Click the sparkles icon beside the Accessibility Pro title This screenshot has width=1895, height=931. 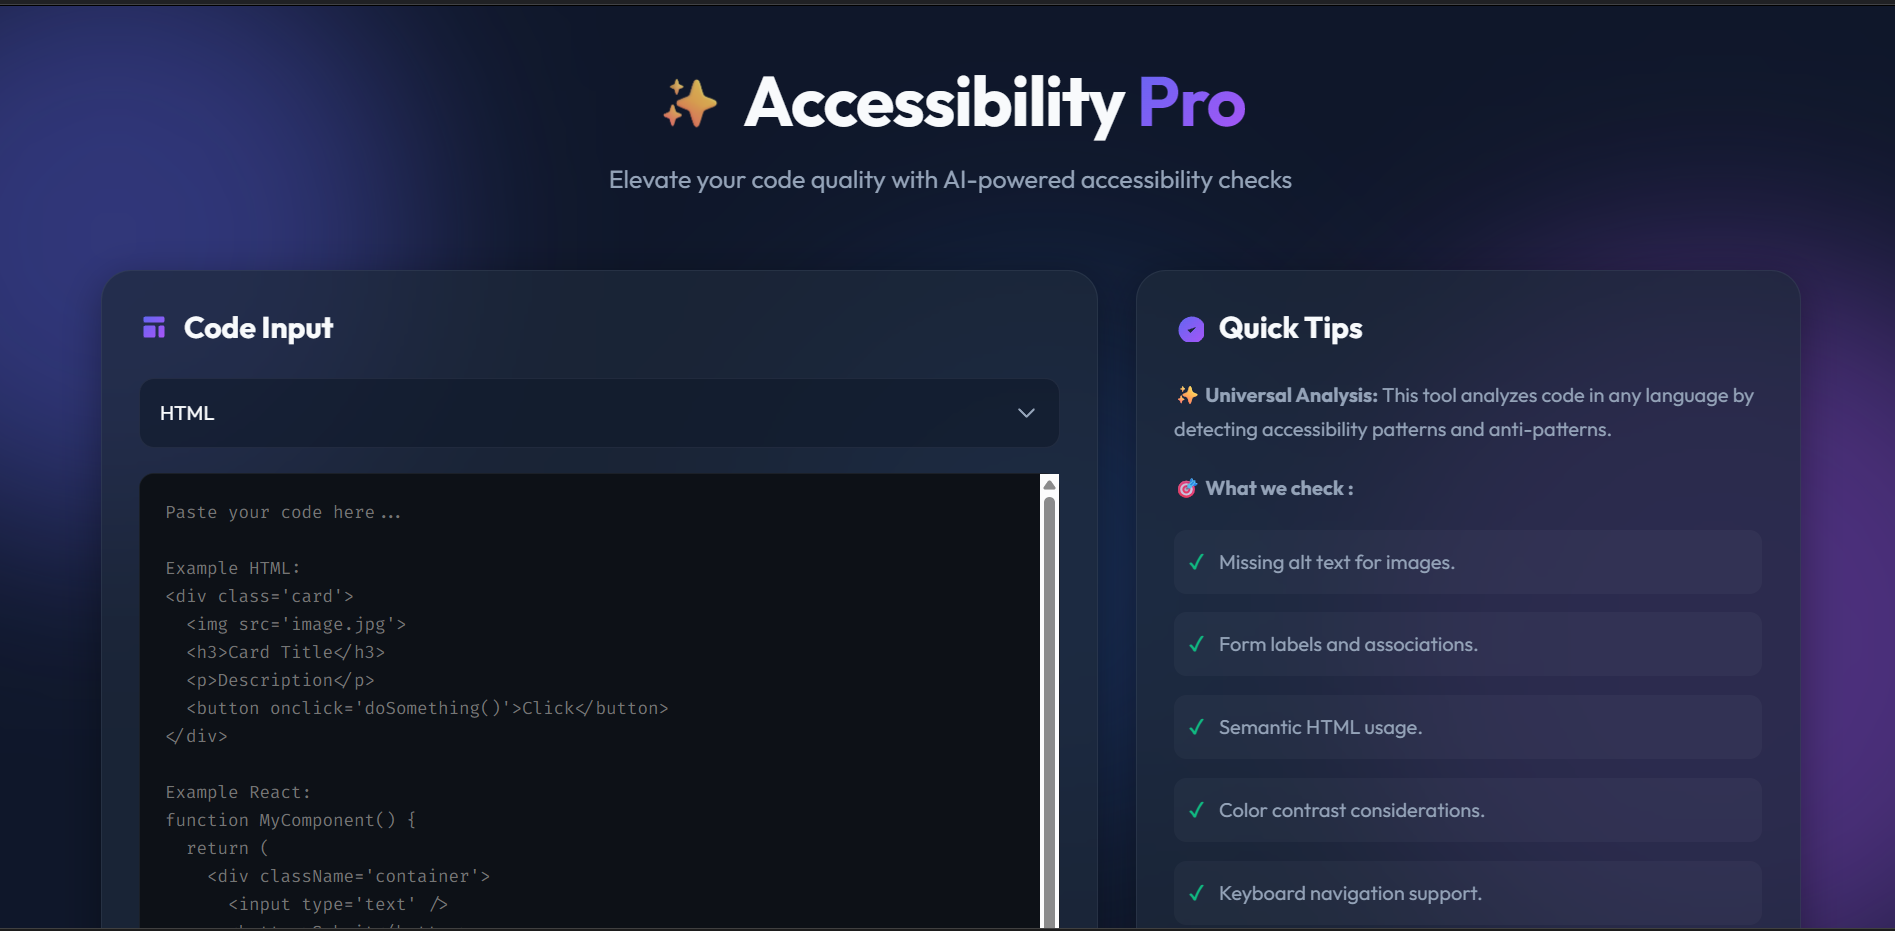point(690,101)
